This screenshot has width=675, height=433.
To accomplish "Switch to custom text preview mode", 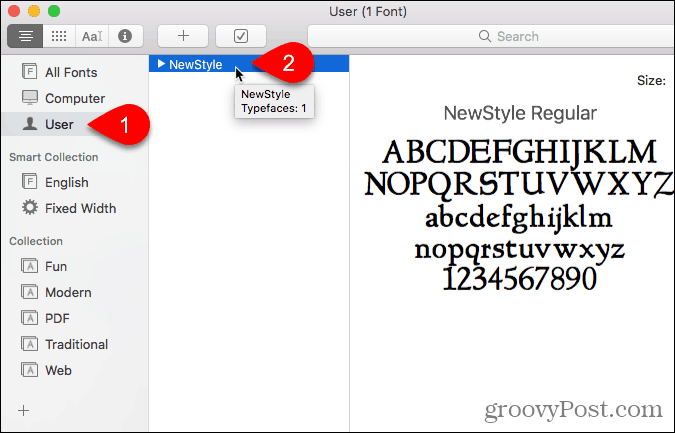I will [92, 36].
